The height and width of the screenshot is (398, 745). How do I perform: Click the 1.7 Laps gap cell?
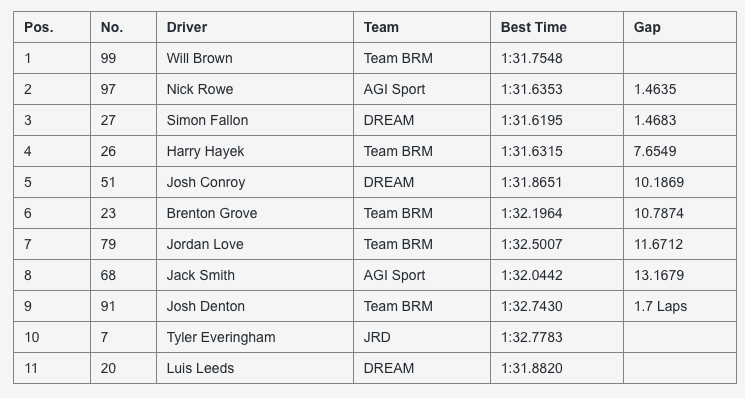click(680, 306)
